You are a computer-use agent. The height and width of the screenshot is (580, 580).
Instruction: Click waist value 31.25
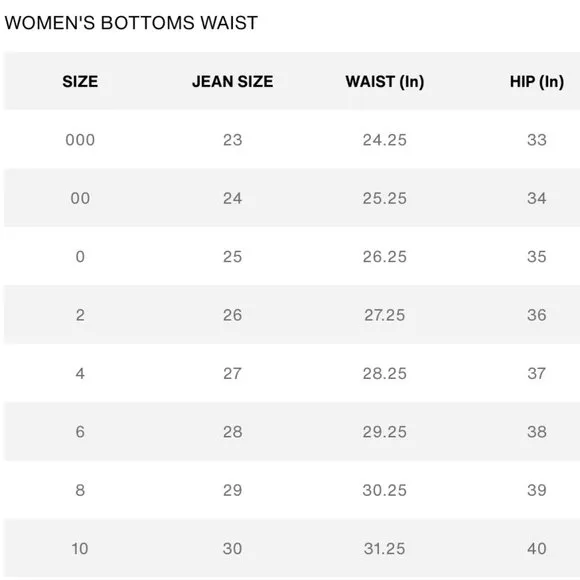coord(385,549)
